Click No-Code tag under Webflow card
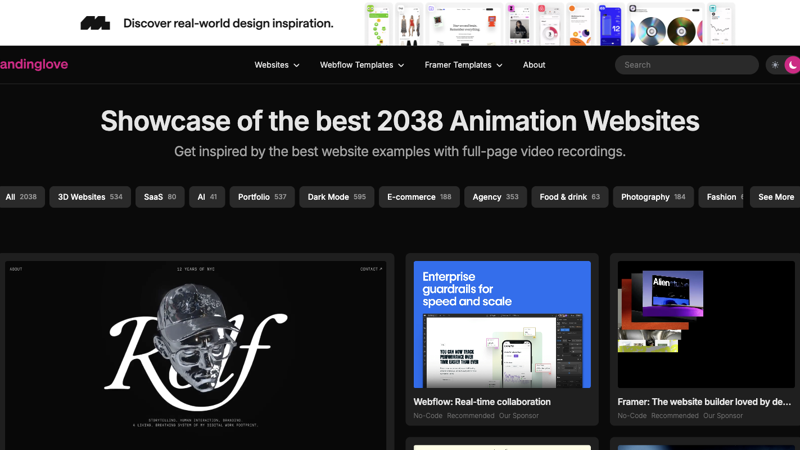Viewport: 800px width, 450px height. coord(428,416)
